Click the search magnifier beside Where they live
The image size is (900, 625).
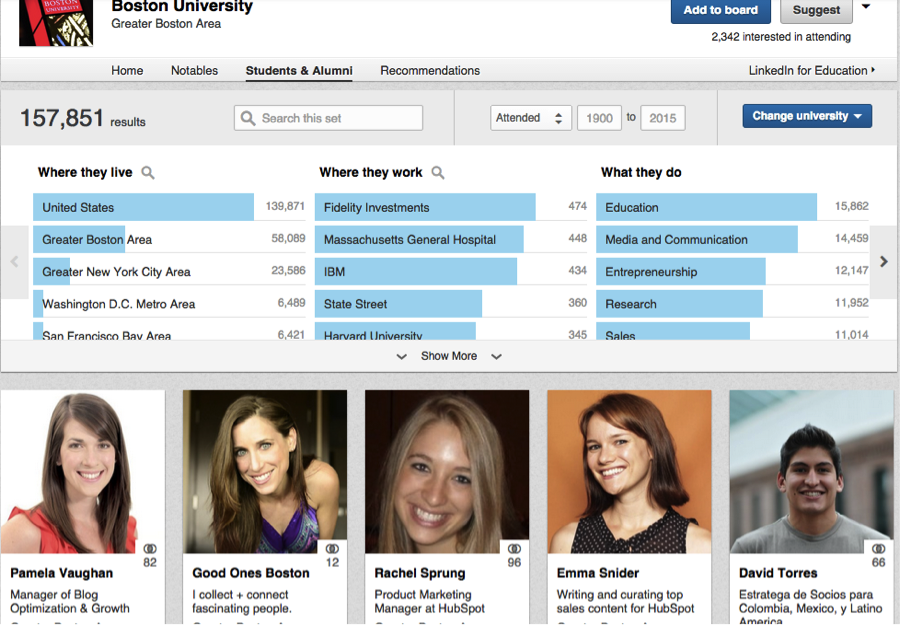148,172
